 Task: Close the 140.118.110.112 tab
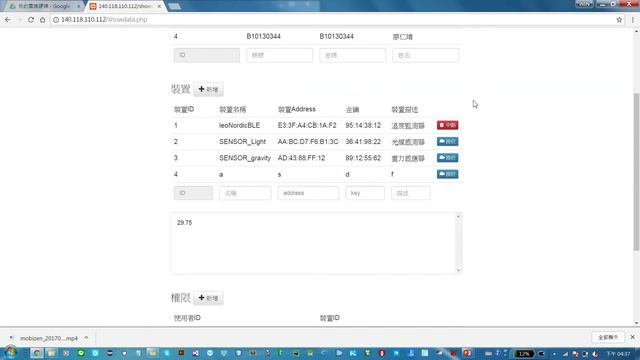(x=160, y=6)
